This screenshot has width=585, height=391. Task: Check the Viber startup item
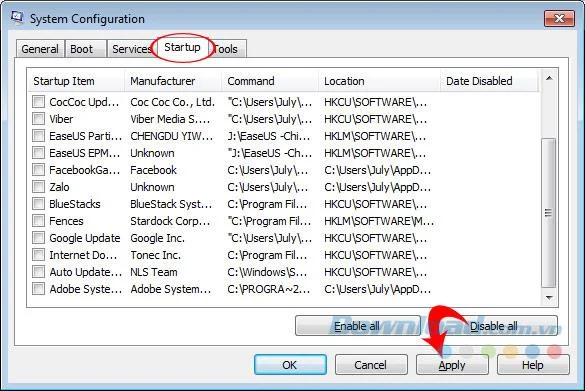pyautogui.click(x=38, y=119)
